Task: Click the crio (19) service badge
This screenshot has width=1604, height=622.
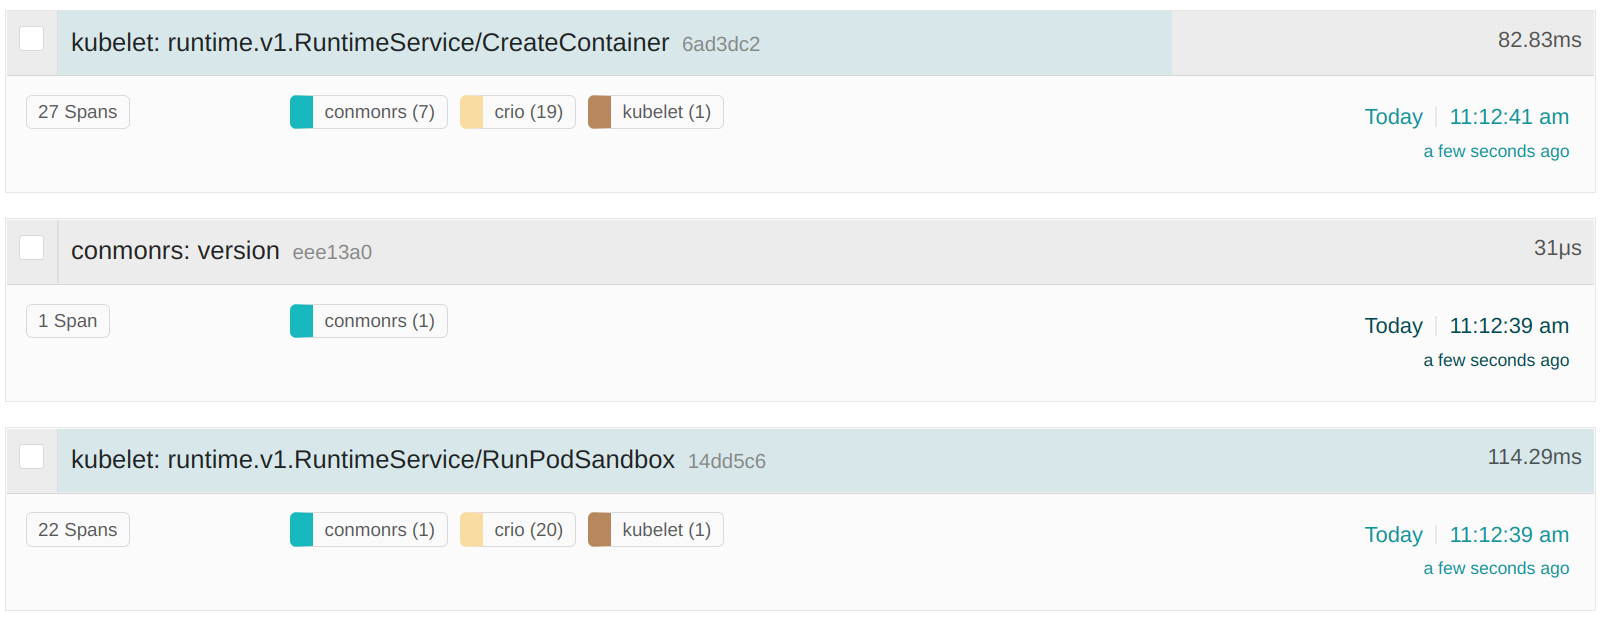Action: pos(516,111)
